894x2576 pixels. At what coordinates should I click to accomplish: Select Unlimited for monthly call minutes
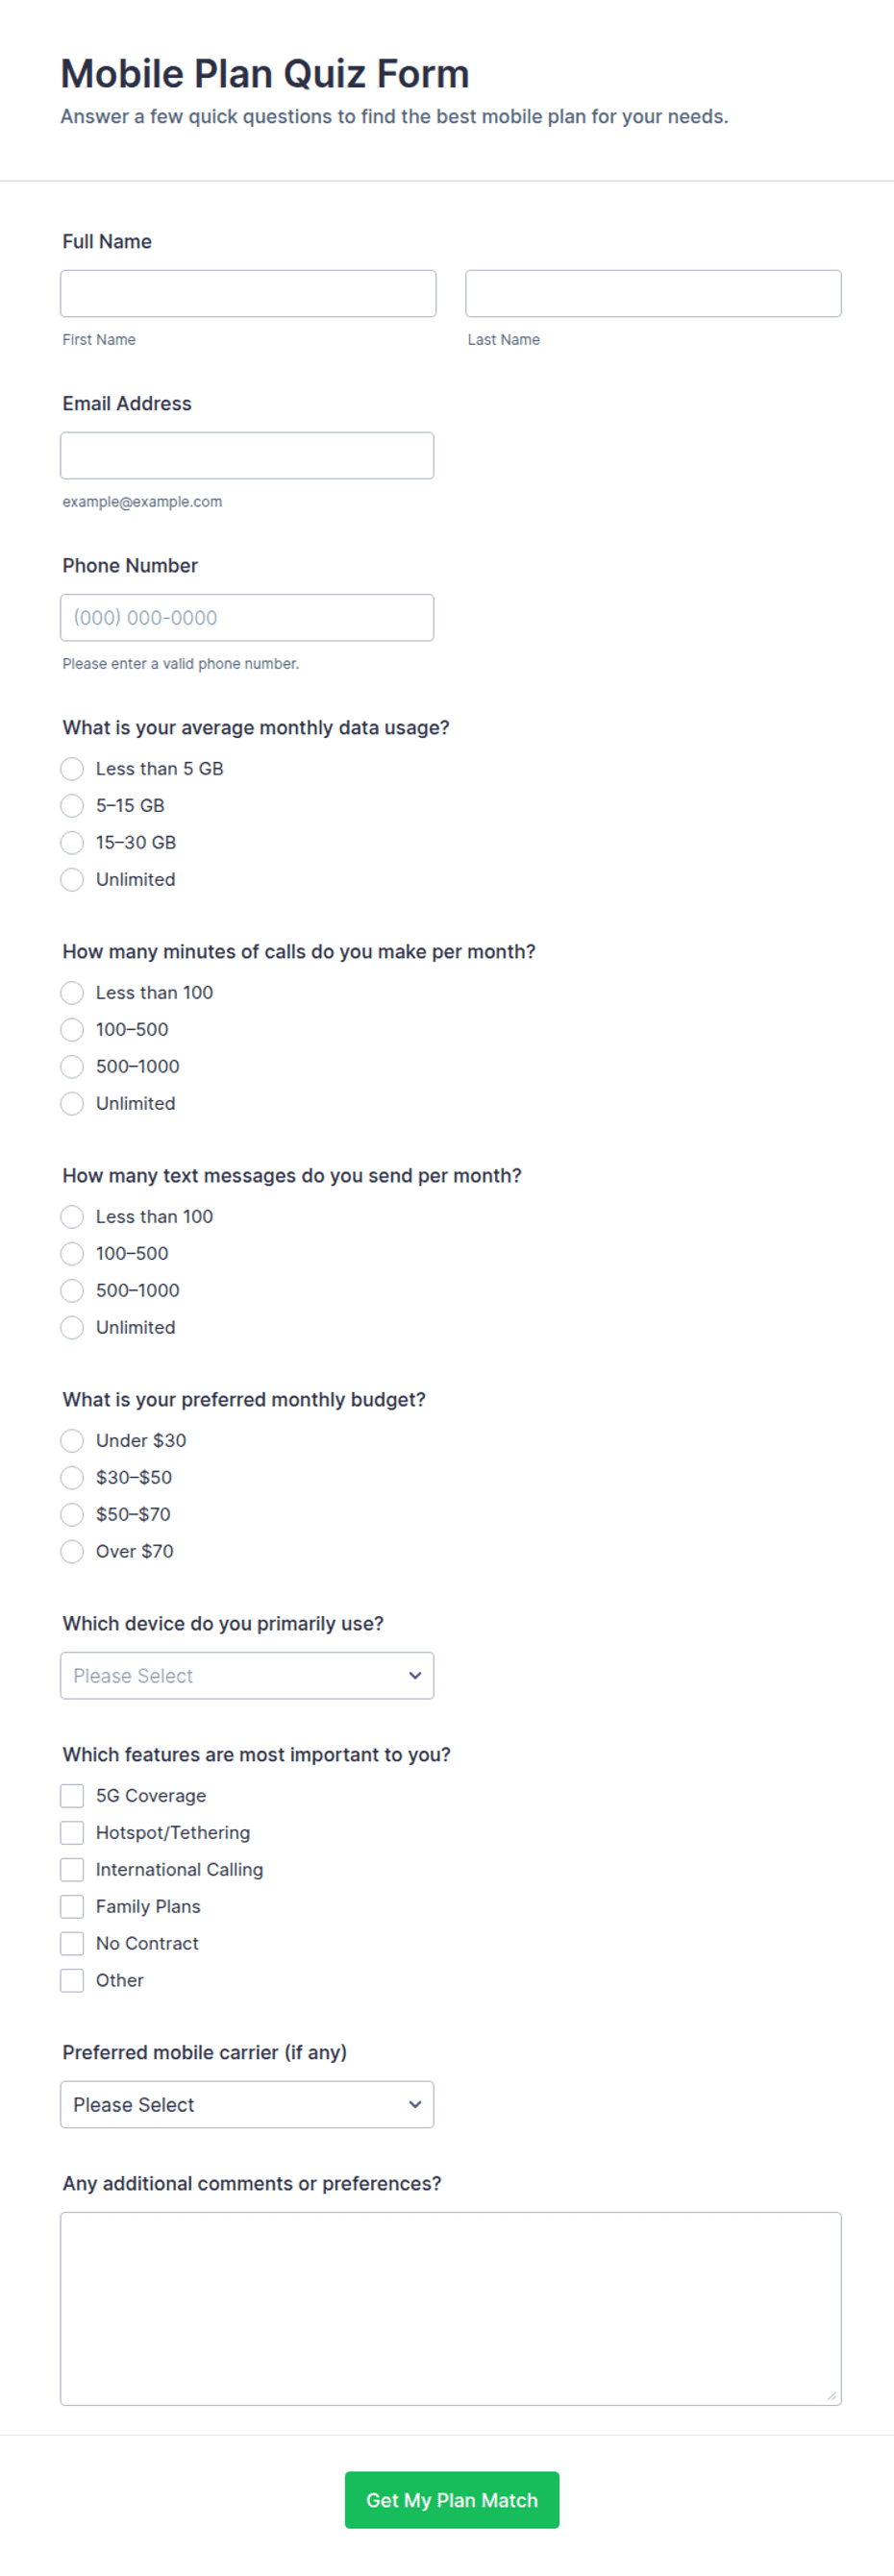(72, 1103)
